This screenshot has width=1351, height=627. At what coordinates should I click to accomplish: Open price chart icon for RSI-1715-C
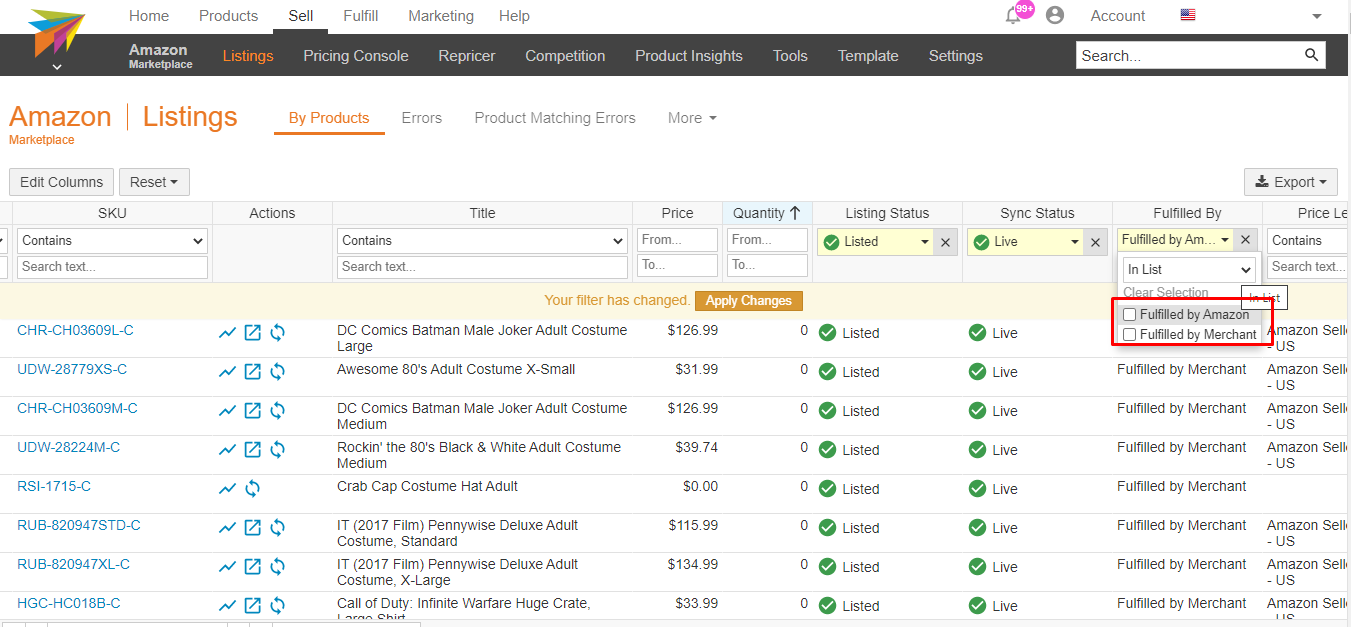point(228,489)
